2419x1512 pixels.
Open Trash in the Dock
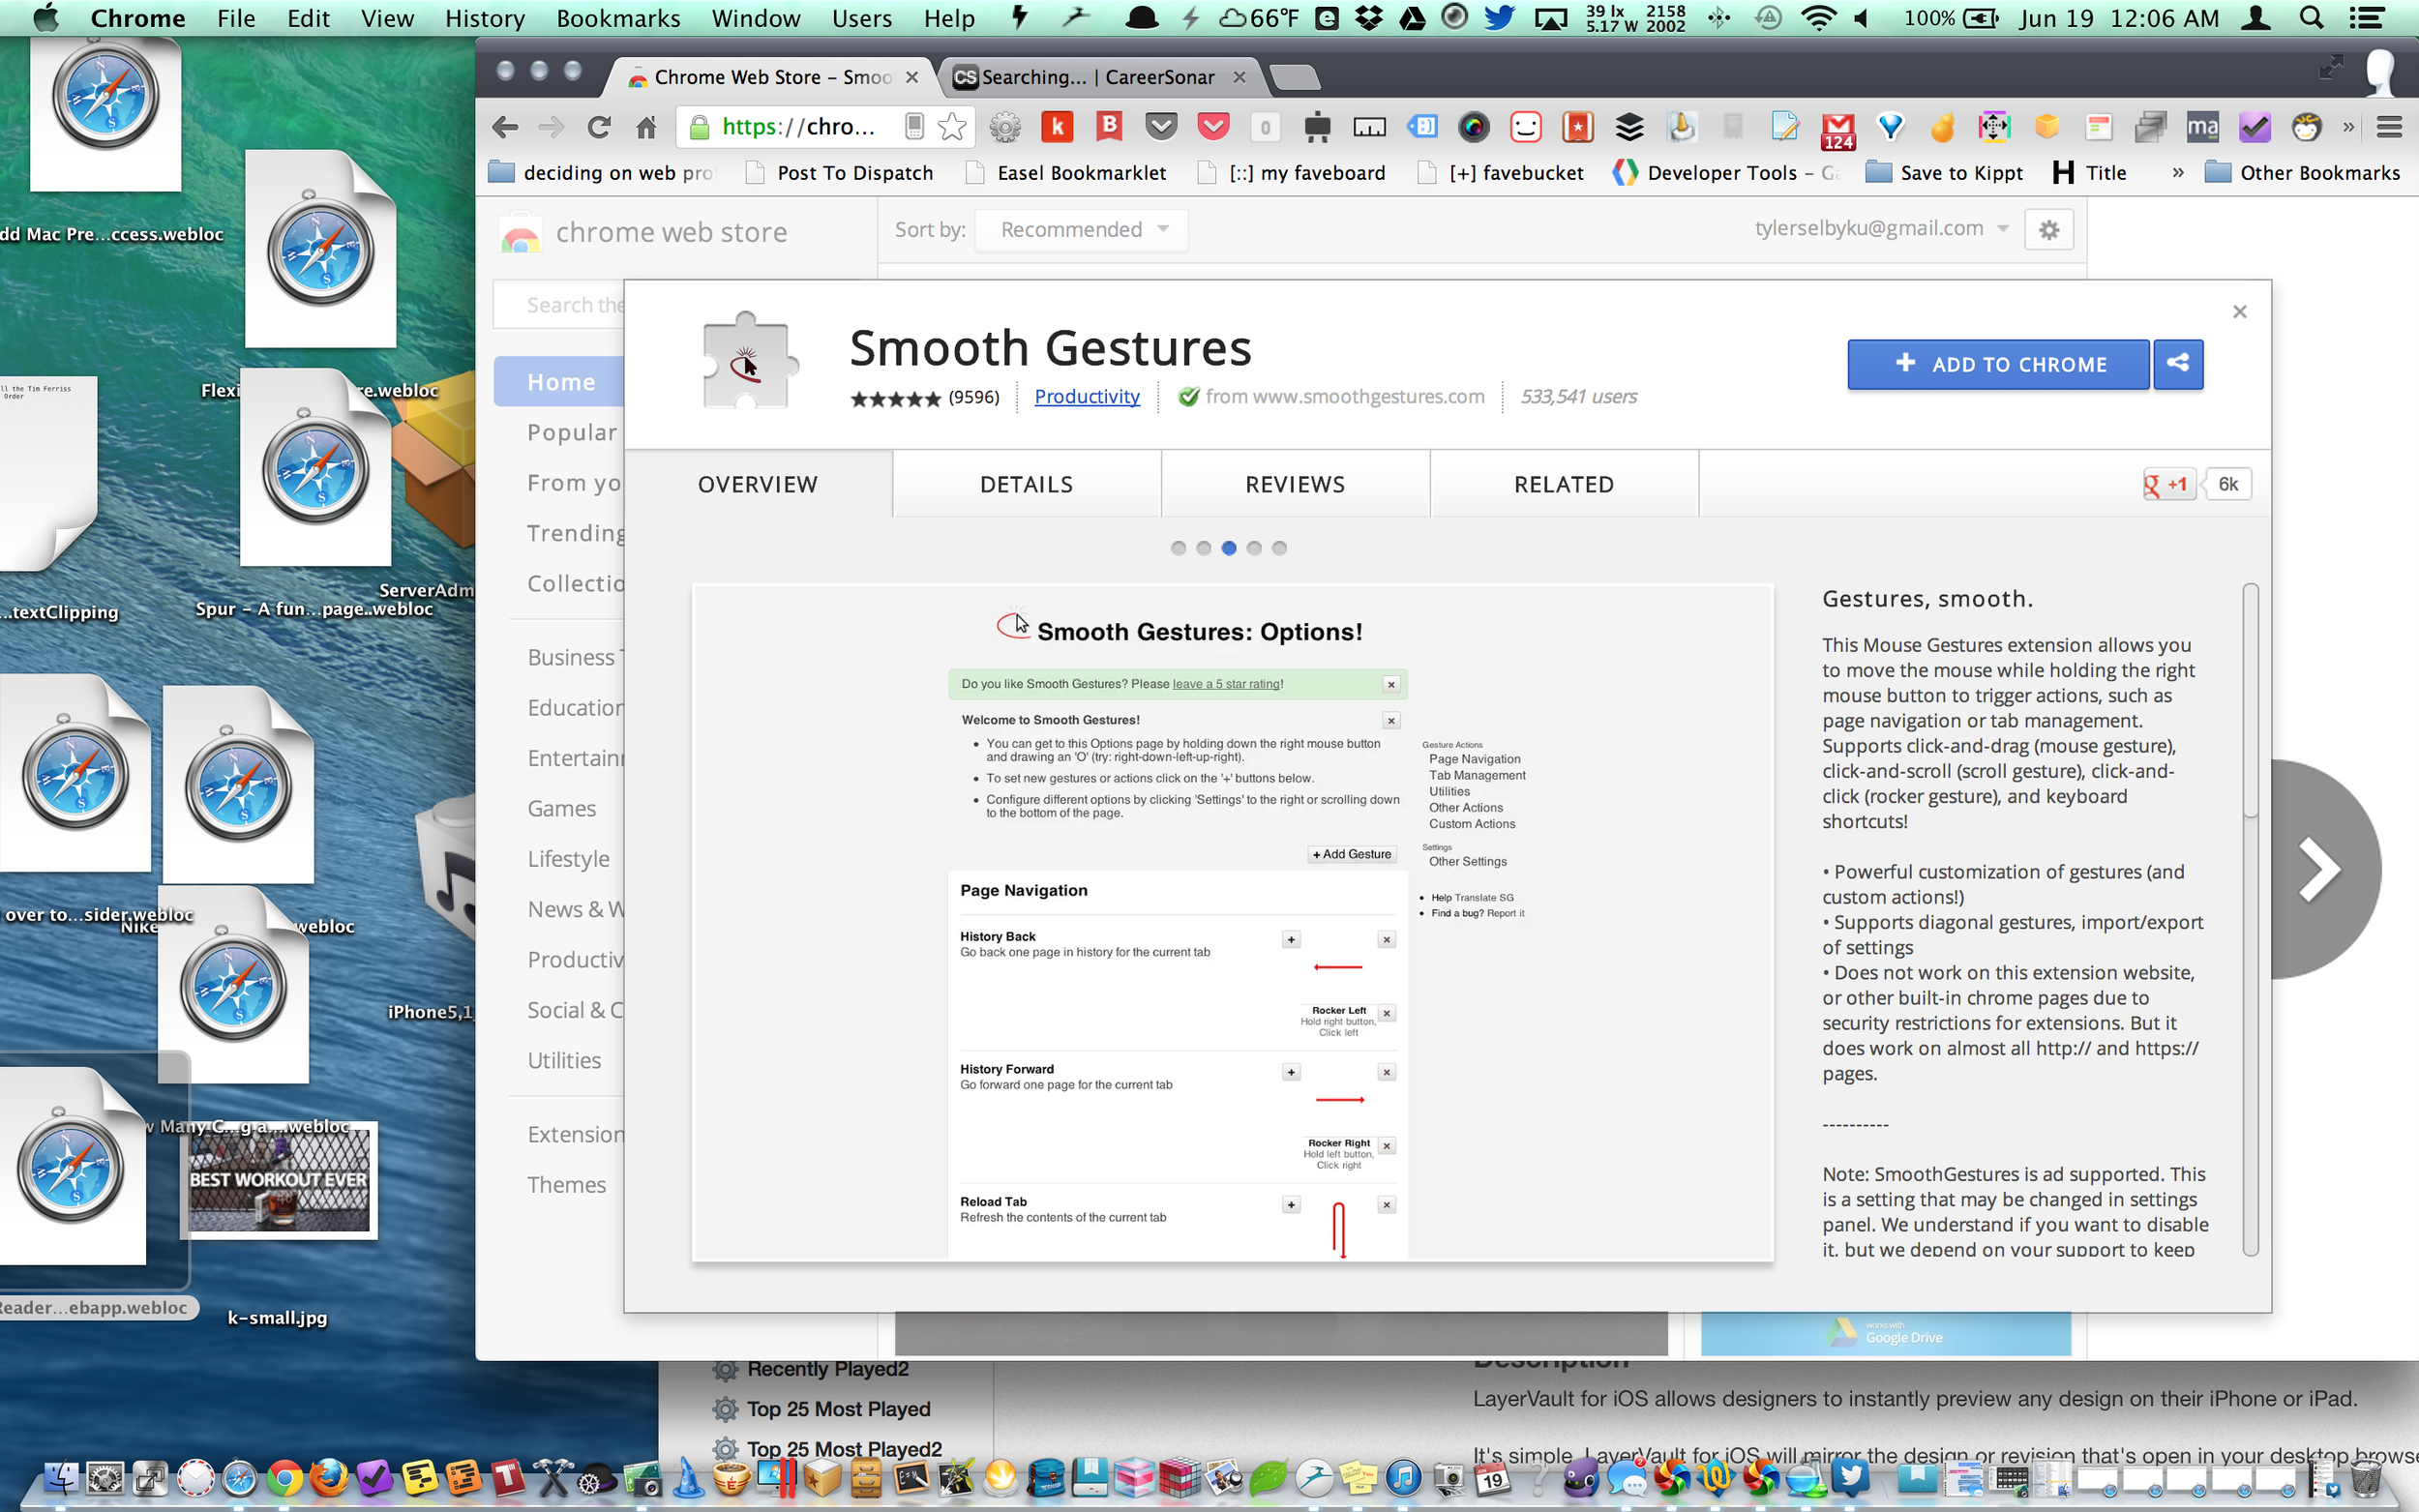coord(2365,1478)
